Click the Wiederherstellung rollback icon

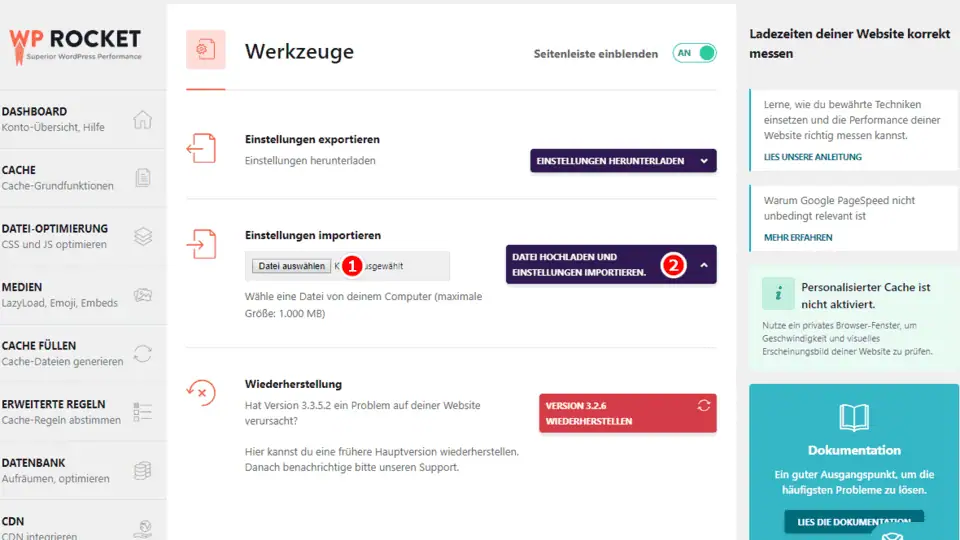pos(201,392)
